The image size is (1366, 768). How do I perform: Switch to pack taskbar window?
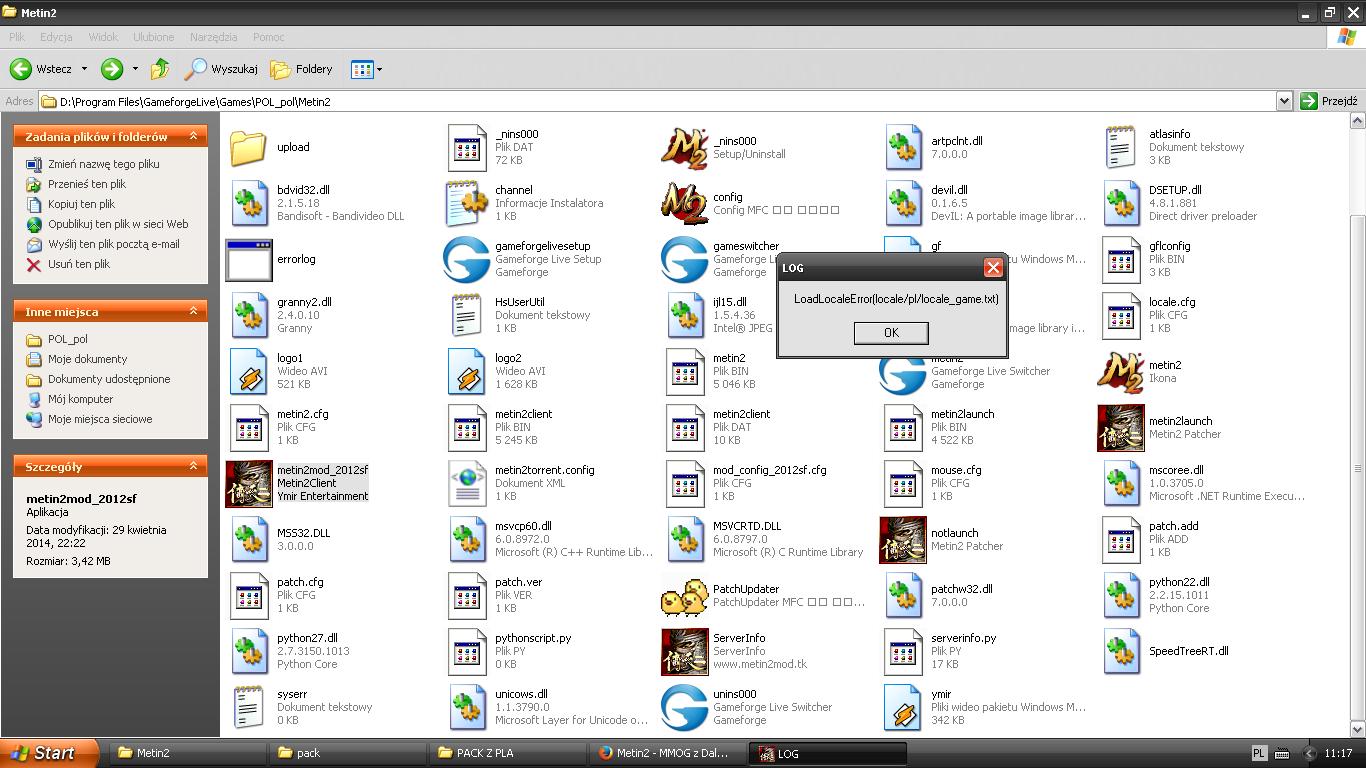tap(348, 753)
